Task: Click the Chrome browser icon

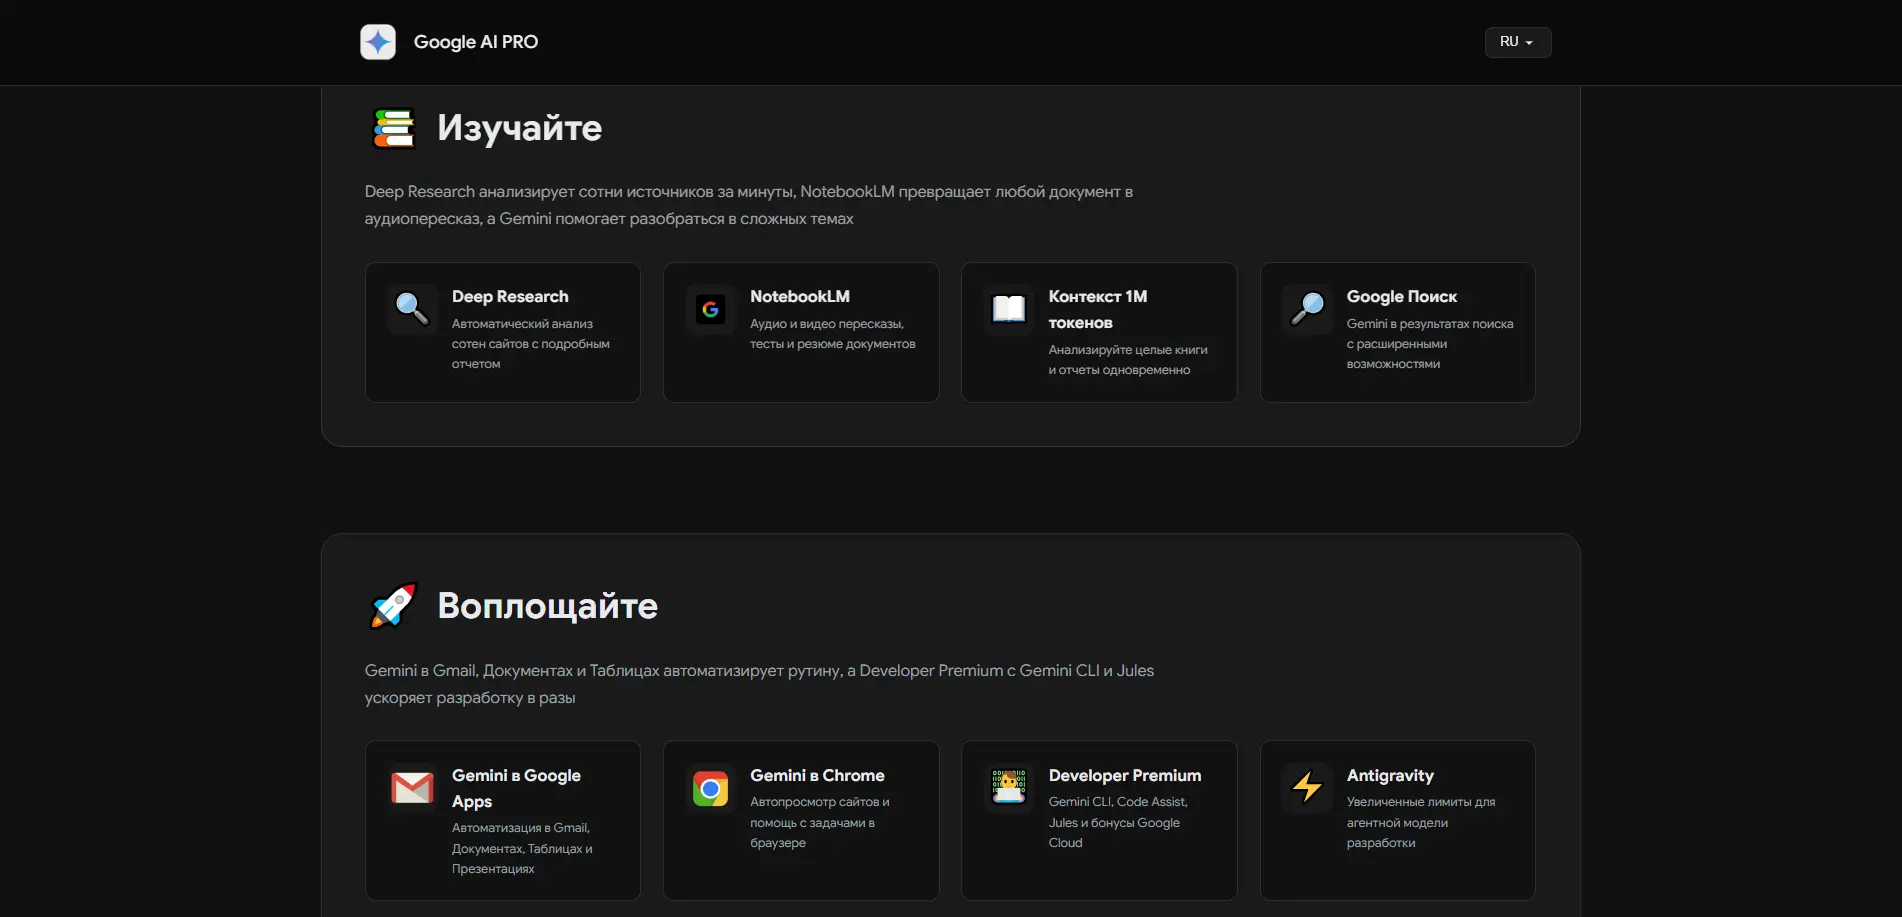Action: pos(710,788)
